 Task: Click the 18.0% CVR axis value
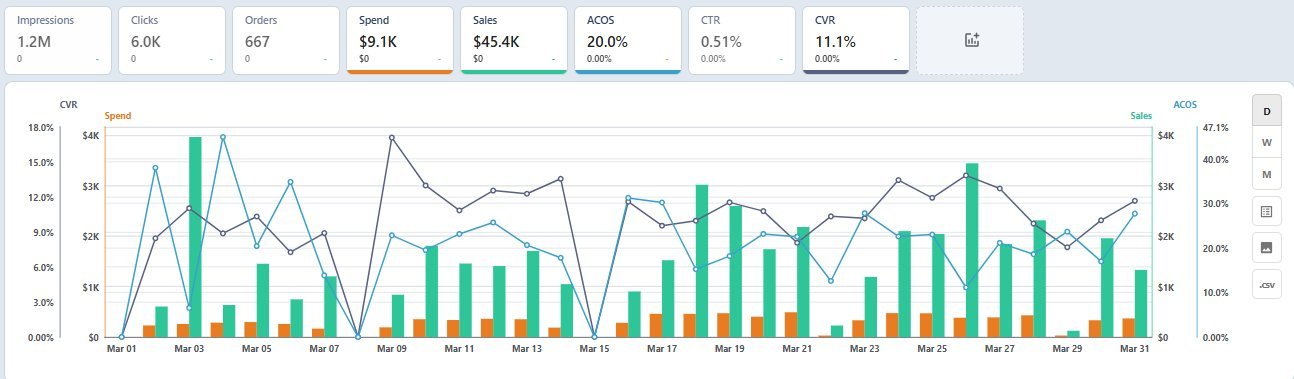[x=40, y=127]
